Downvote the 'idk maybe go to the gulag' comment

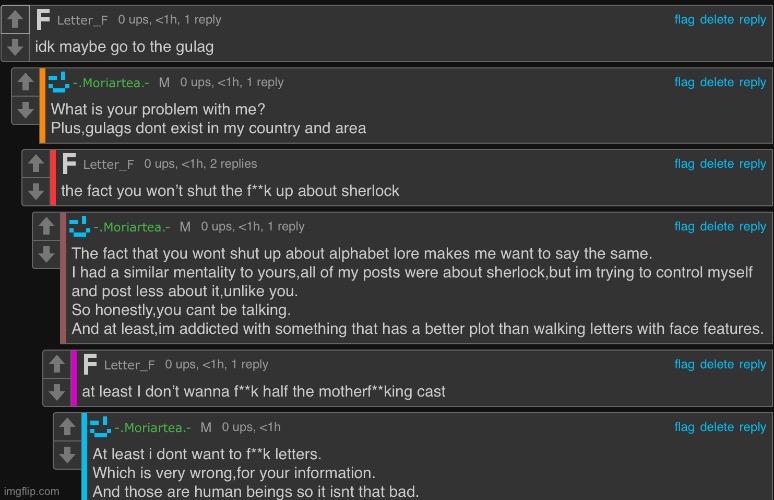15,47
